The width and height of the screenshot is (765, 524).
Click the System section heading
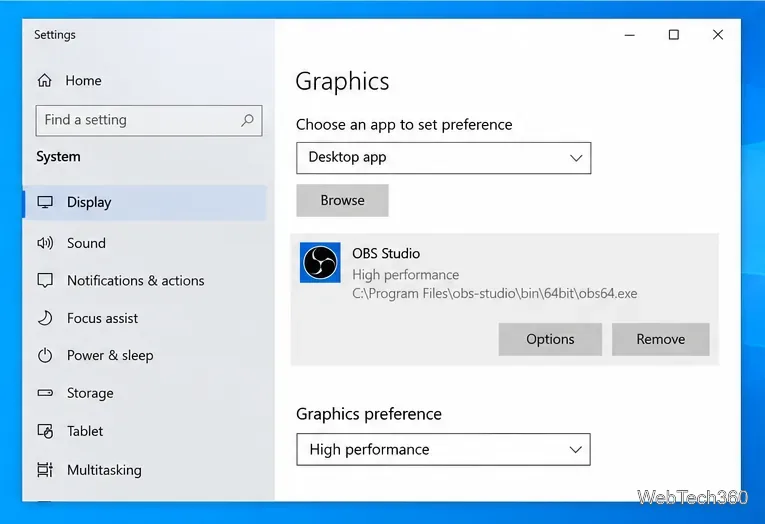coord(58,157)
